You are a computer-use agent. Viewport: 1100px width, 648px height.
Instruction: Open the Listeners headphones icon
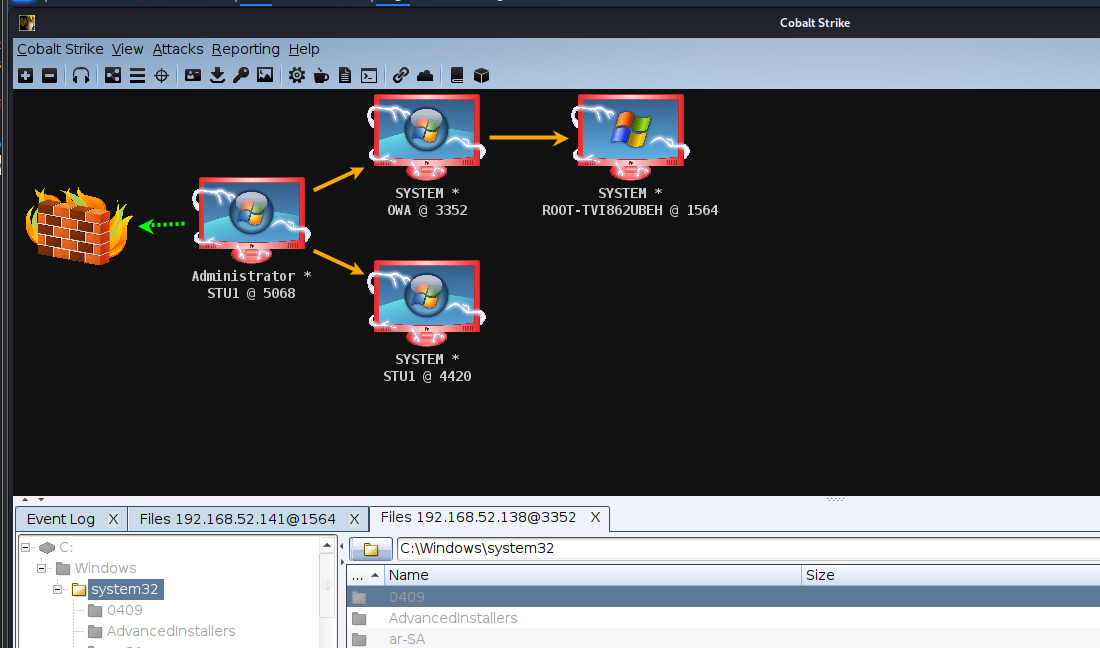click(x=81, y=76)
